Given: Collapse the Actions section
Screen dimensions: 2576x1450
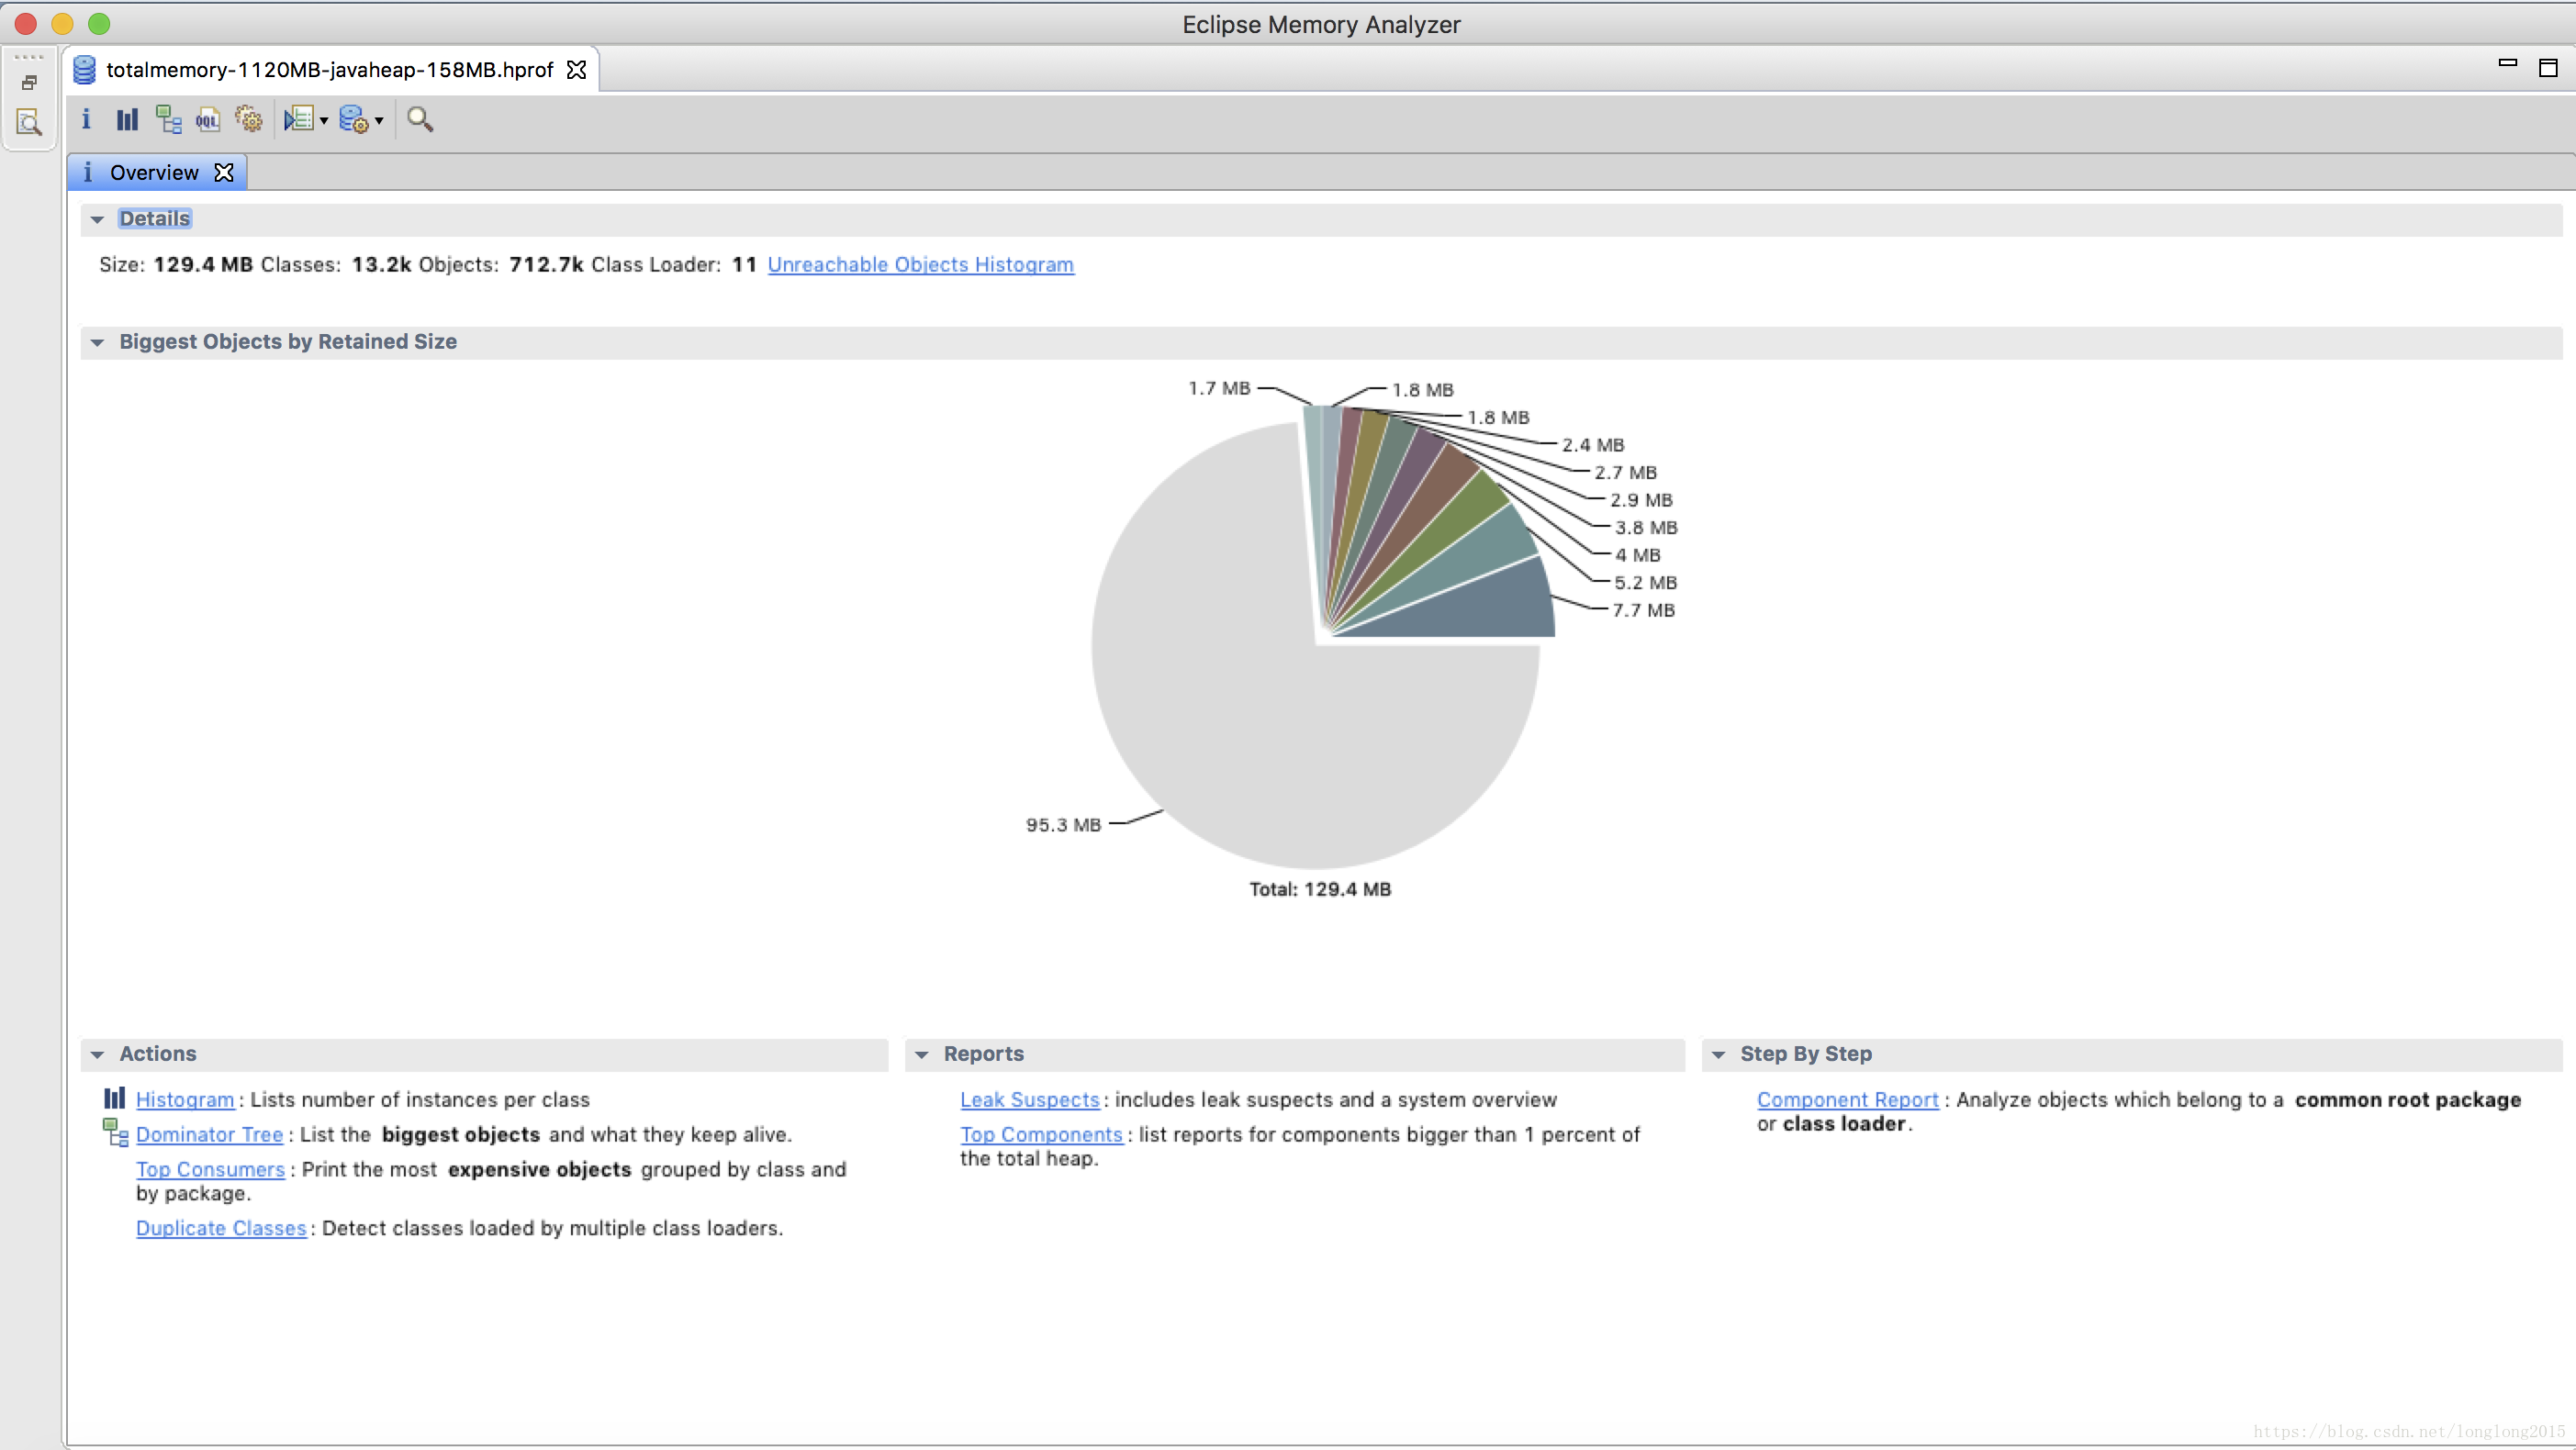Looking at the screenshot, I should pyautogui.click(x=97, y=1054).
